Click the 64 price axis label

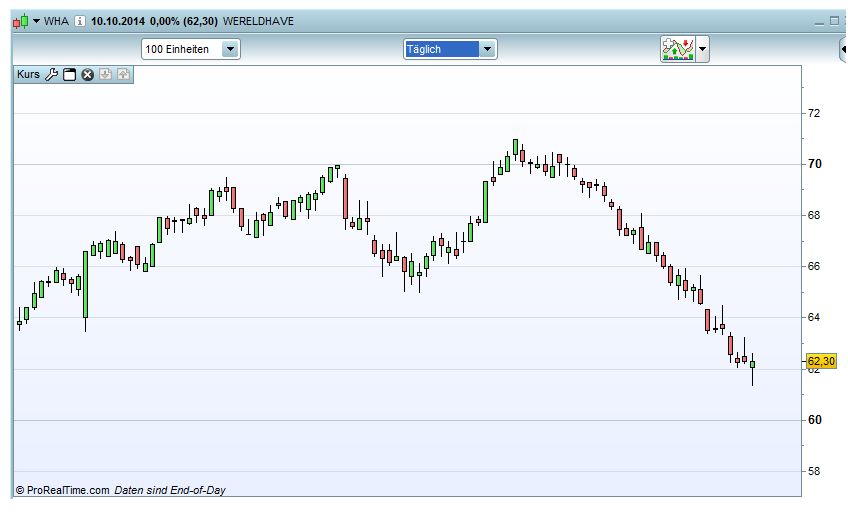813,317
